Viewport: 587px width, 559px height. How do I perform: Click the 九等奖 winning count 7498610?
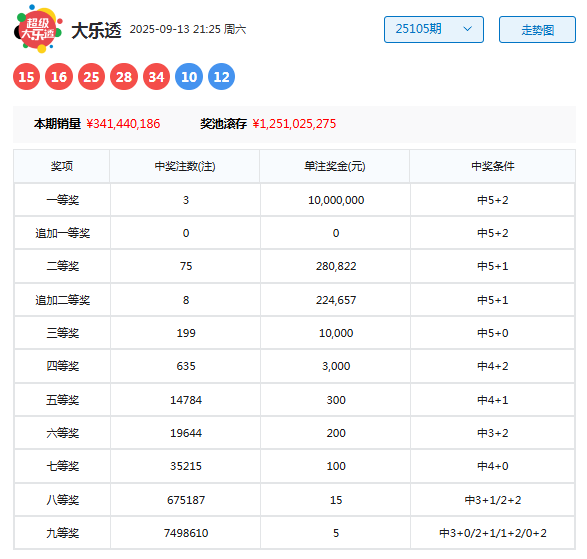point(186,533)
